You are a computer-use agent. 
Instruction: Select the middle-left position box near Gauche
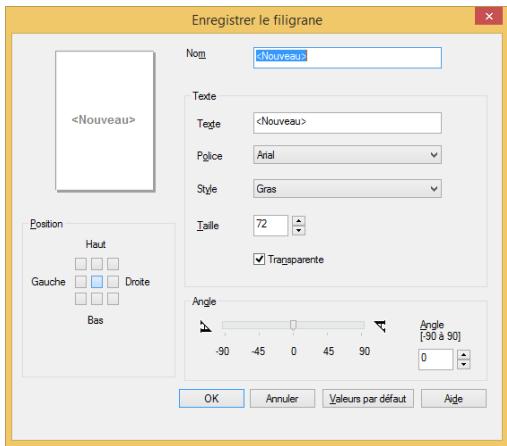(81, 281)
